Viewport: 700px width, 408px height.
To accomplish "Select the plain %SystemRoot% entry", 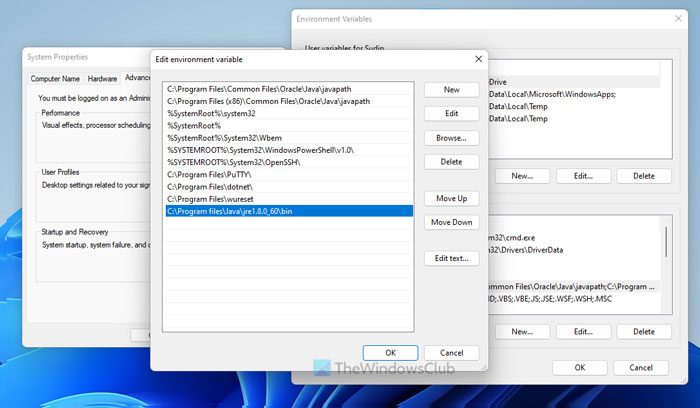I will pyautogui.click(x=289, y=126).
